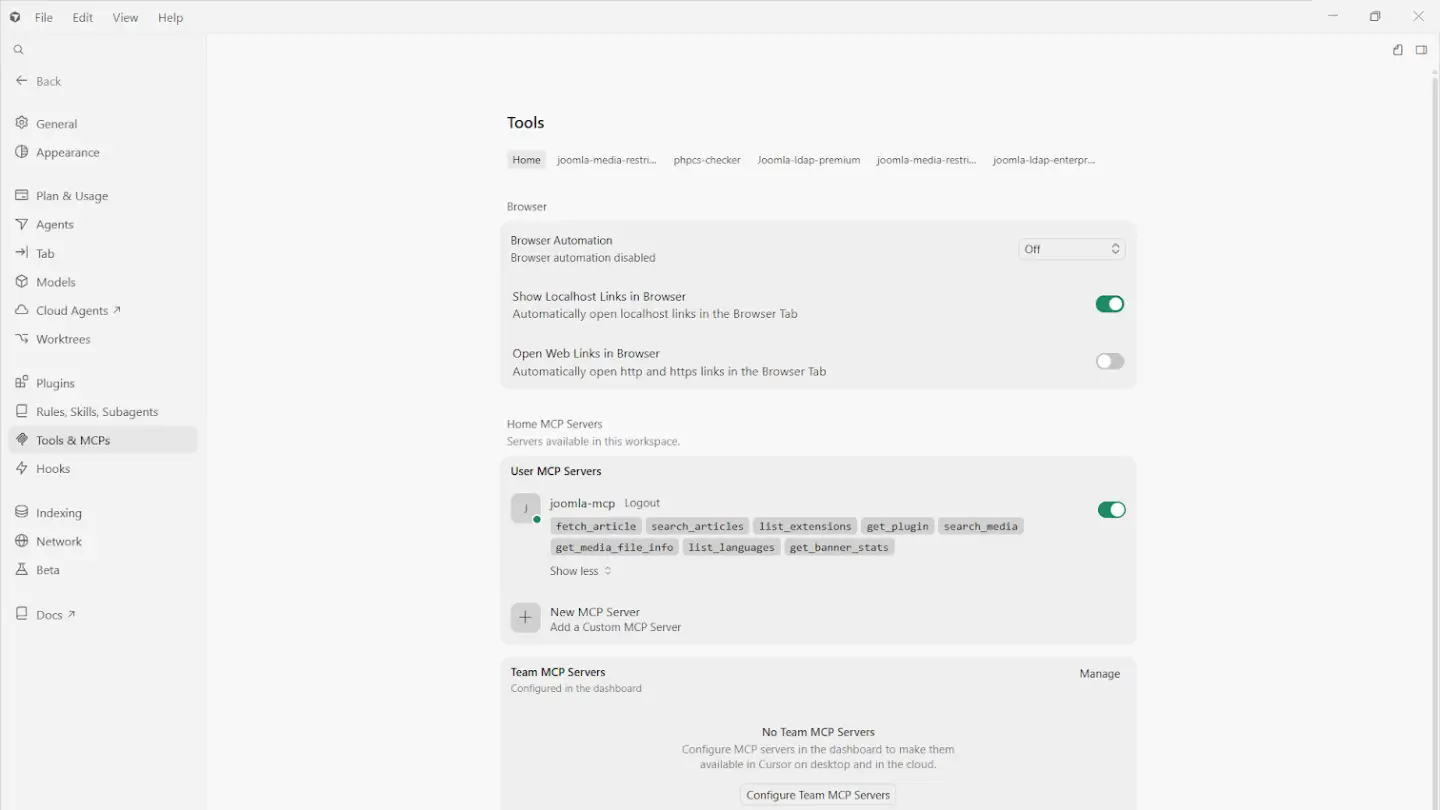Click the search magnifier icon in sidebar
The image size is (1440, 810).
[18, 49]
